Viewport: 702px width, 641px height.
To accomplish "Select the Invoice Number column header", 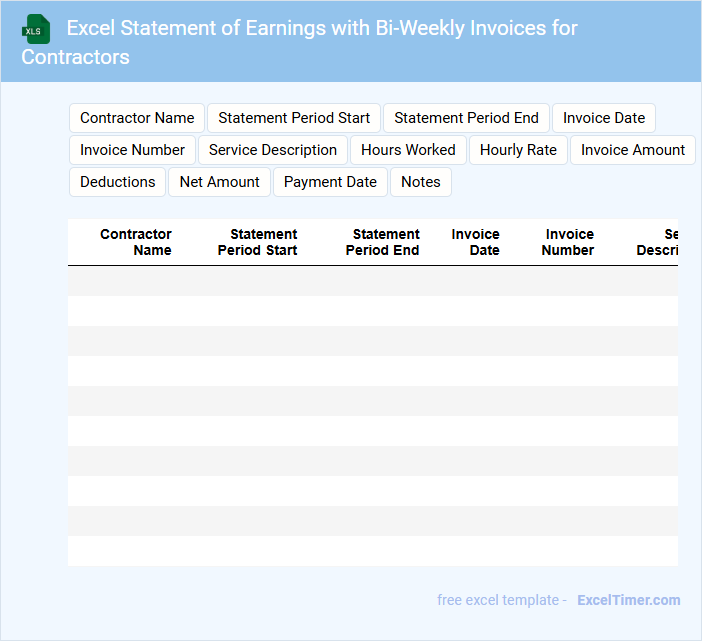I will tap(568, 242).
